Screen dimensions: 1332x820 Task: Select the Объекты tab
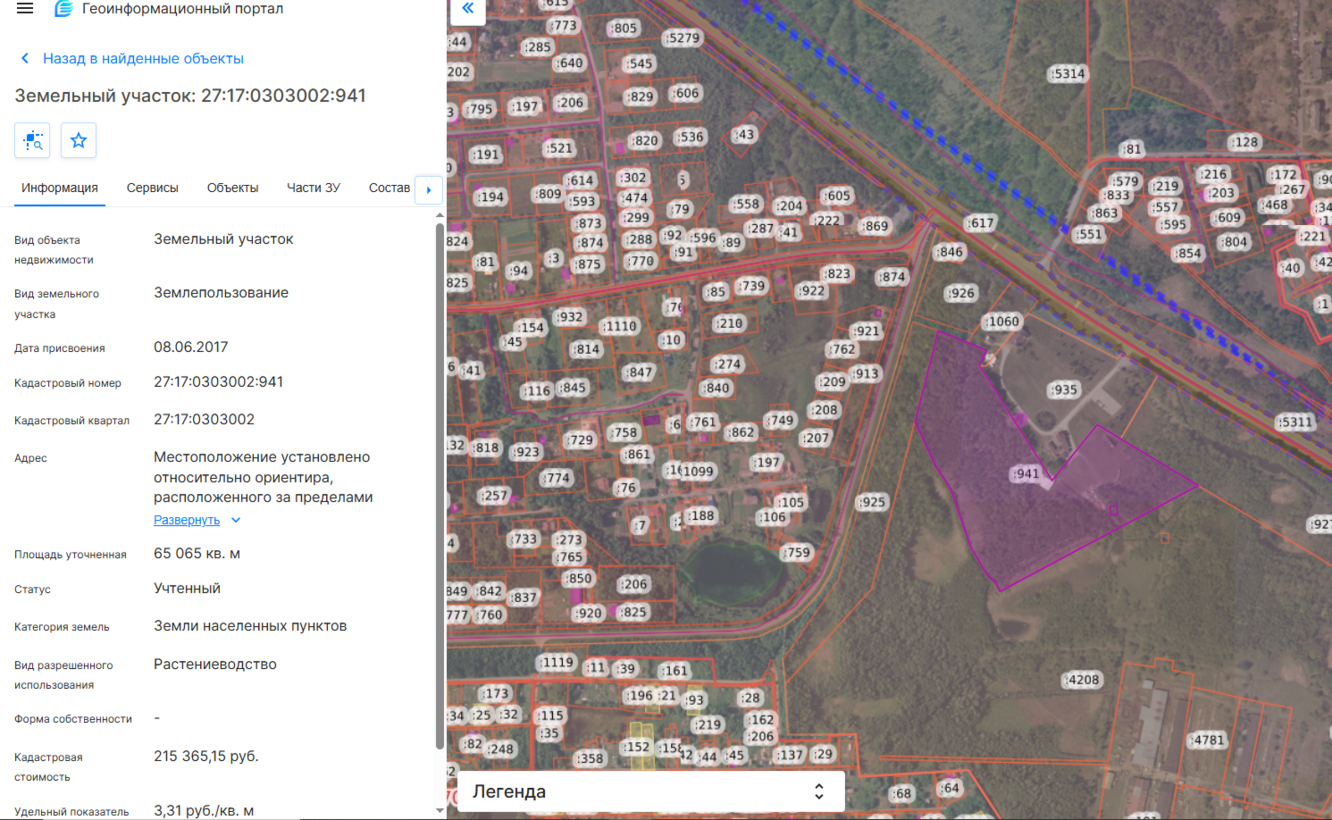pyautogui.click(x=232, y=188)
